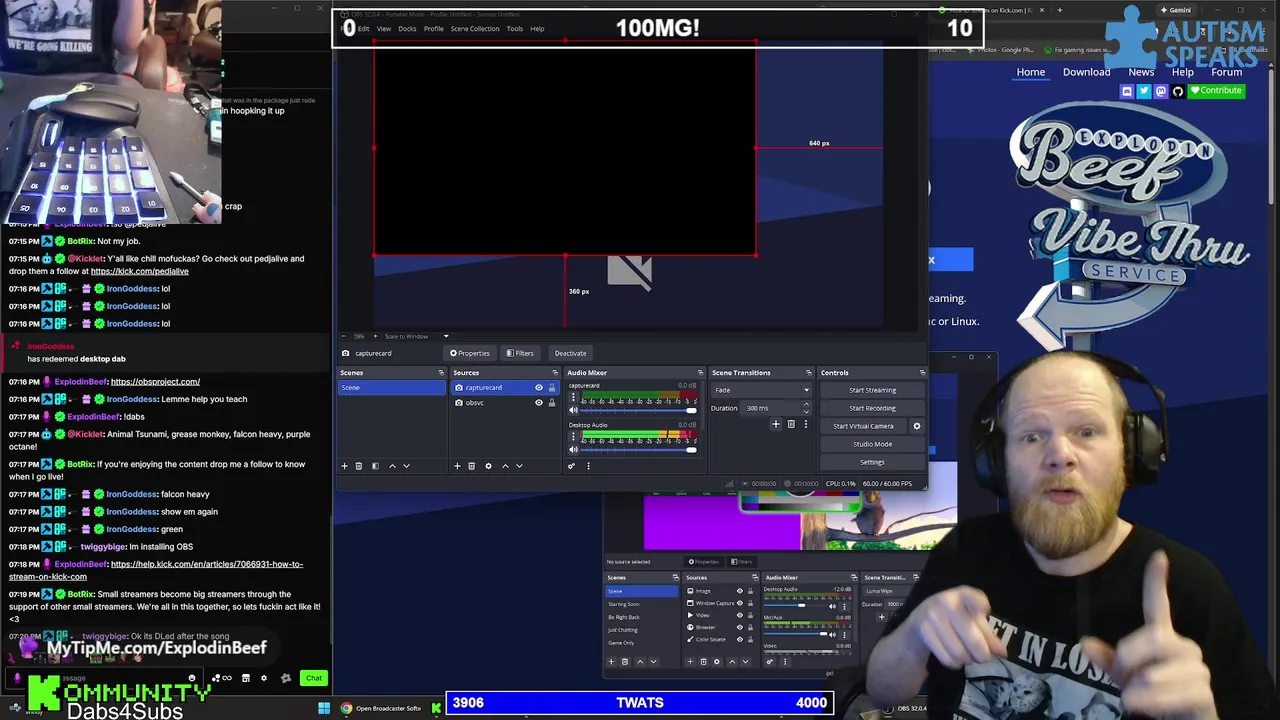Remove selected scene with trash icon
Screen dimensions: 1280x720
pos(359,466)
